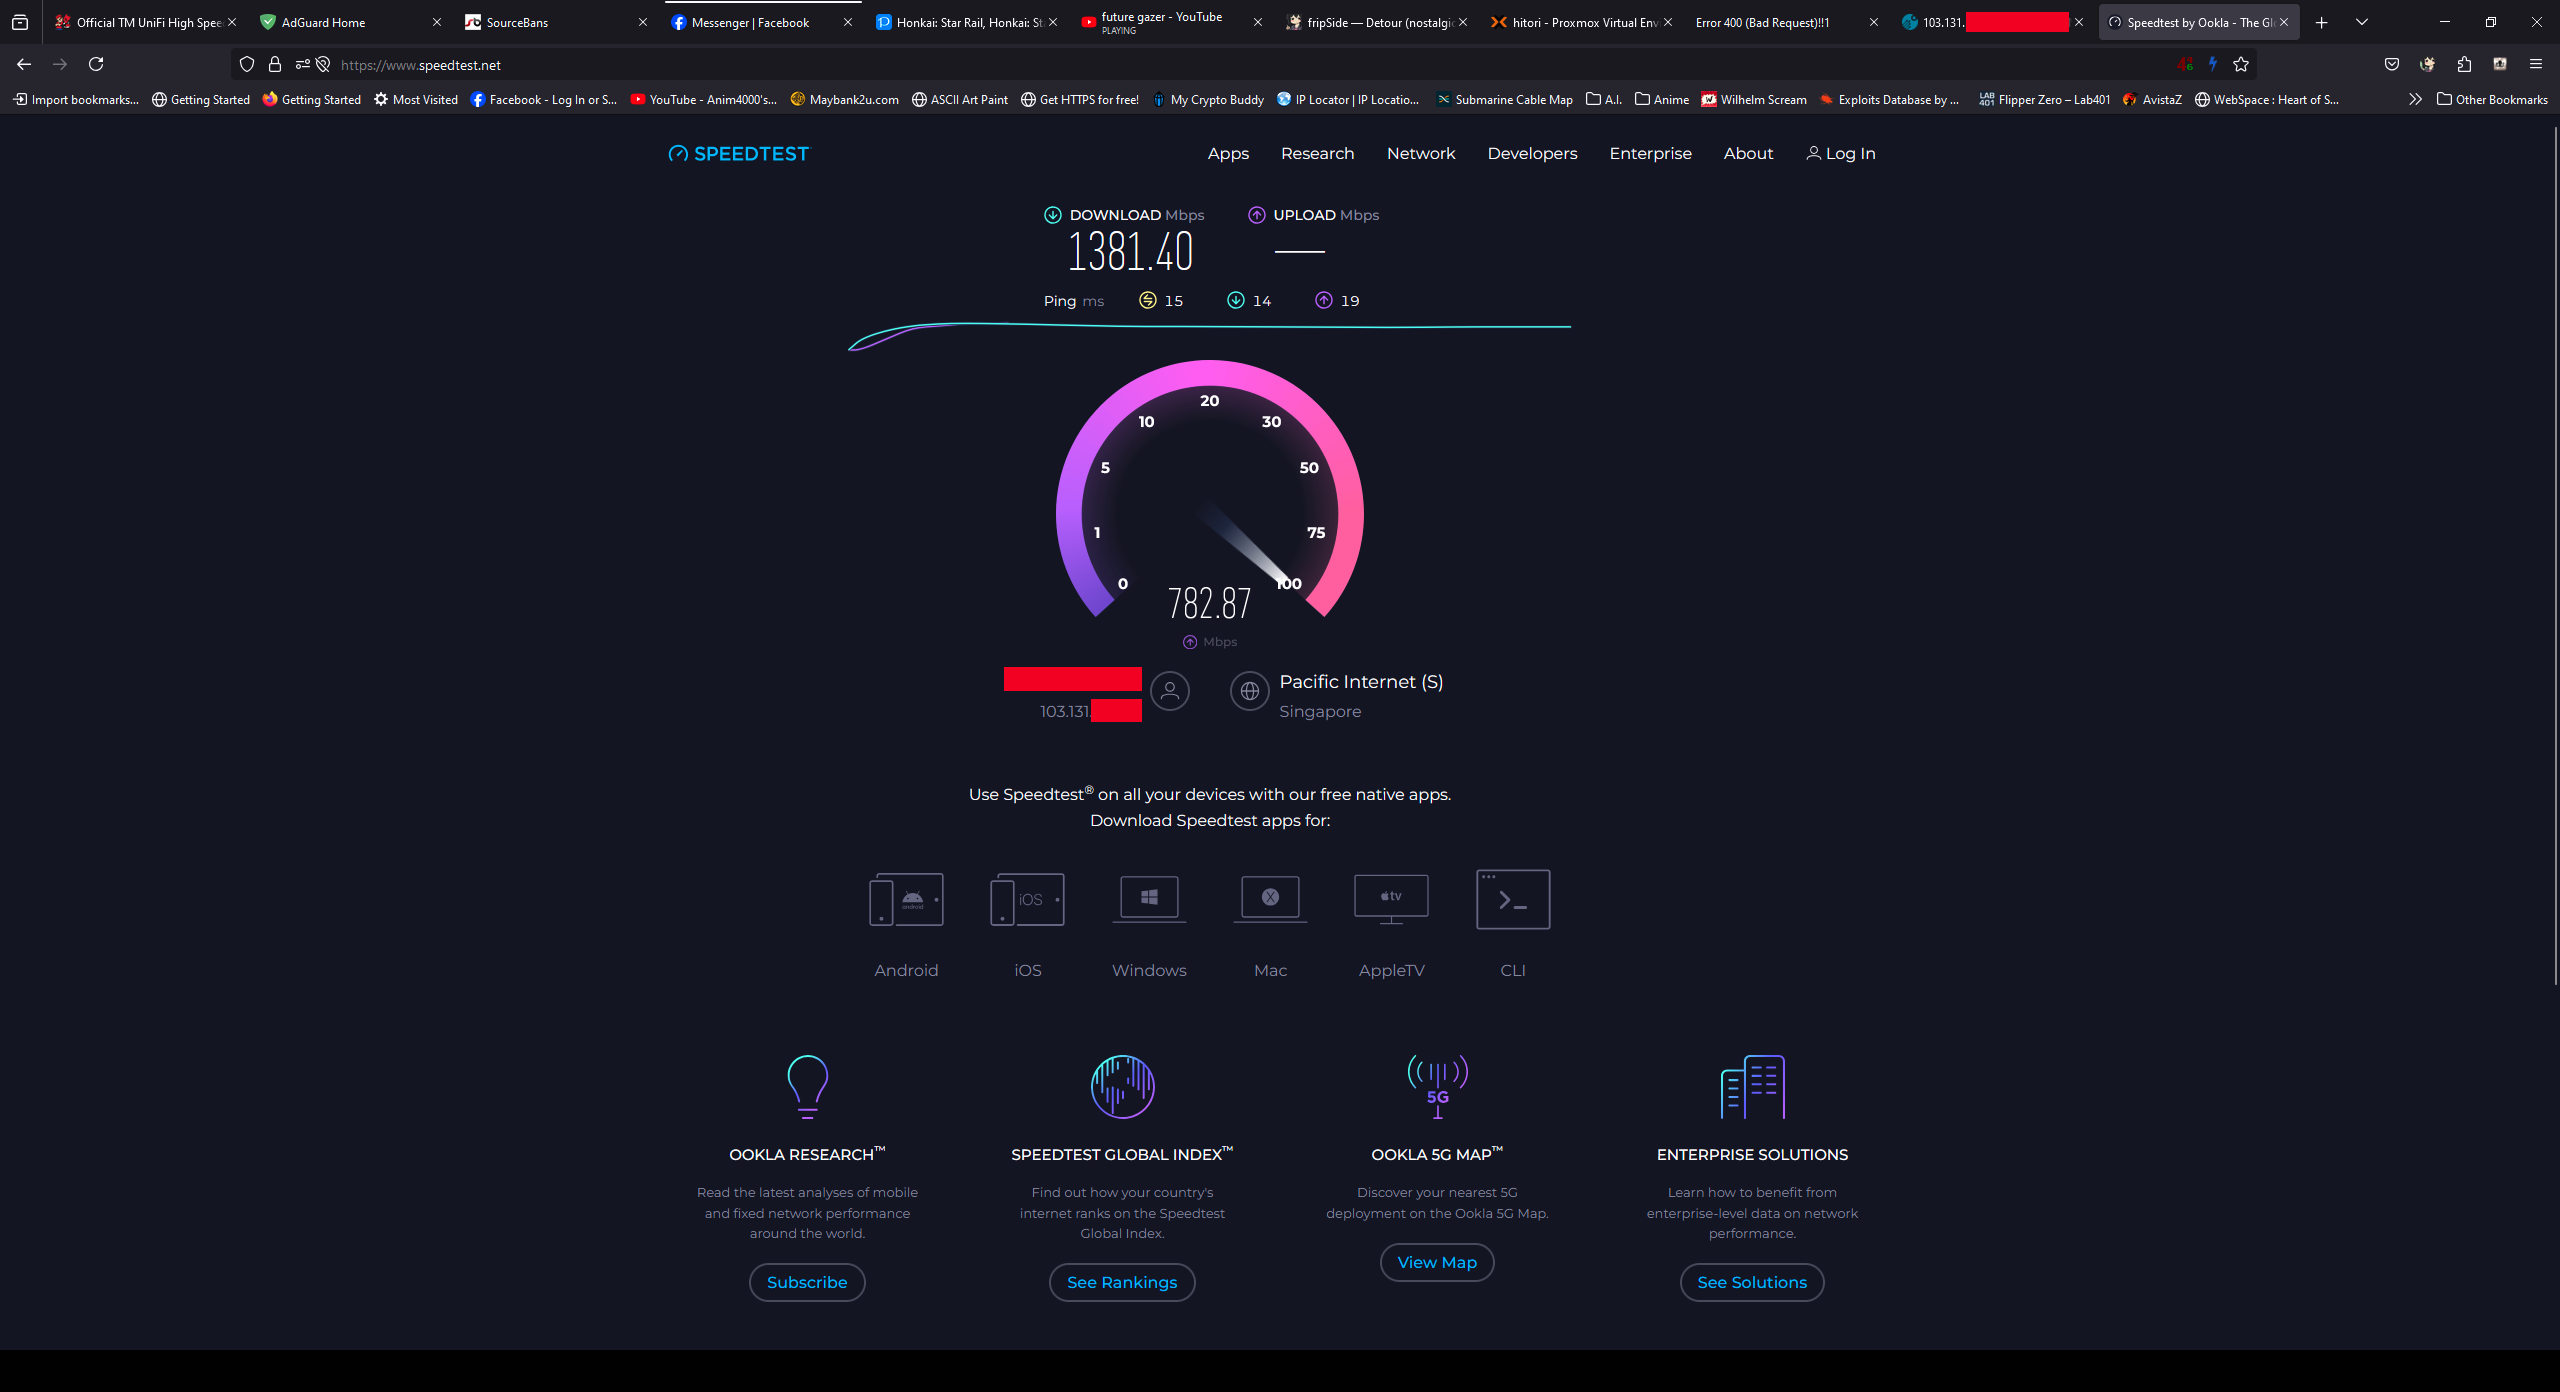
Task: Show more bookmarks with double chevron
Action: point(2415,99)
